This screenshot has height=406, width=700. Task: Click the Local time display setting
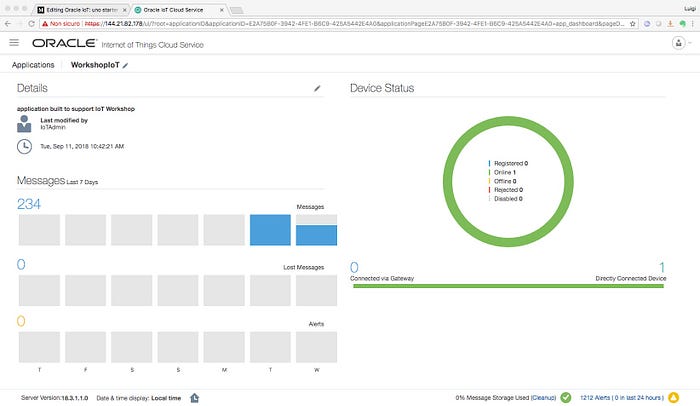(166, 398)
